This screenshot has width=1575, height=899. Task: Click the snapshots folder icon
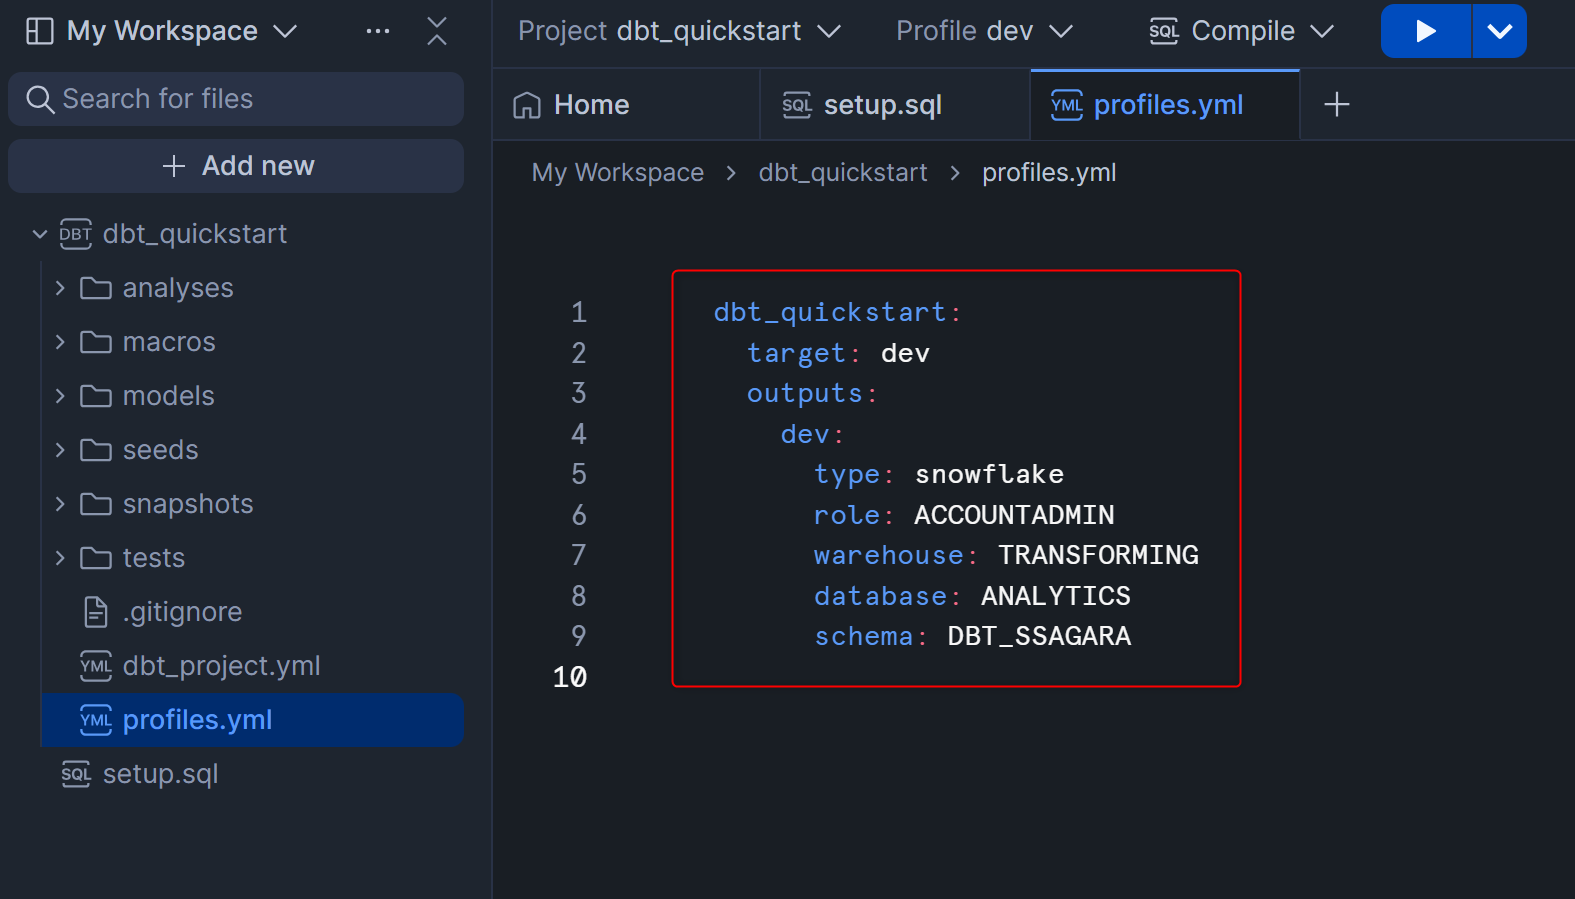(x=96, y=504)
